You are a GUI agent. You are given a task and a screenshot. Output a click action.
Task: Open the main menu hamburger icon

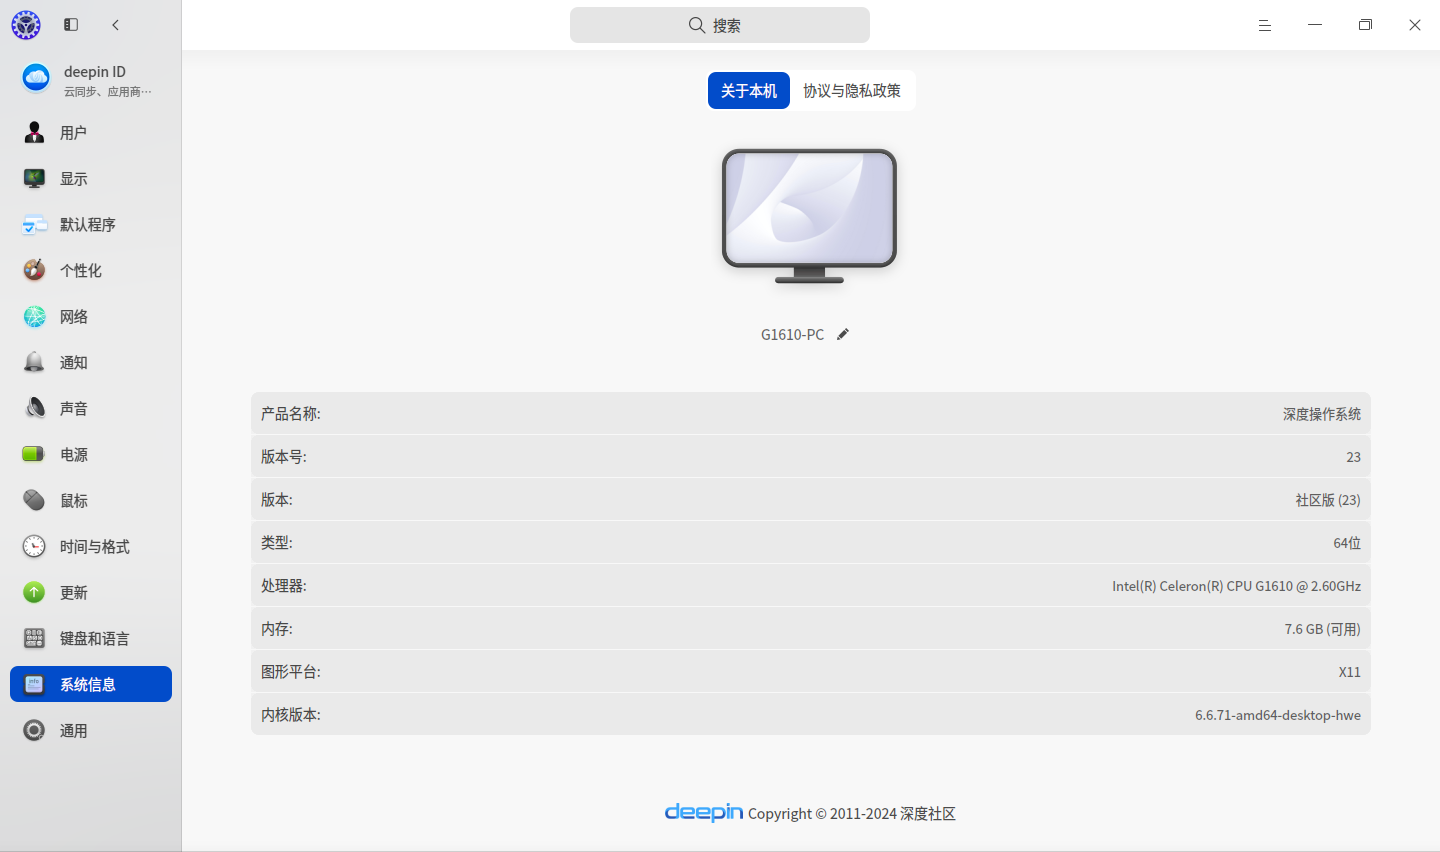(x=1265, y=25)
